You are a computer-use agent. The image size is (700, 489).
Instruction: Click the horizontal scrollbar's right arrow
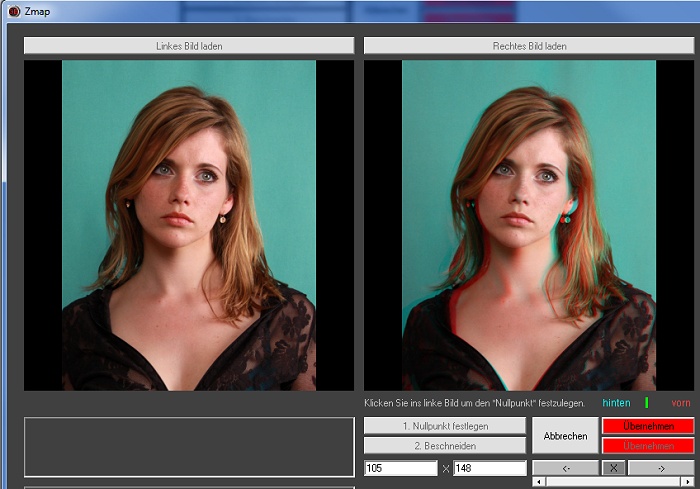pyautogui.click(x=687, y=482)
